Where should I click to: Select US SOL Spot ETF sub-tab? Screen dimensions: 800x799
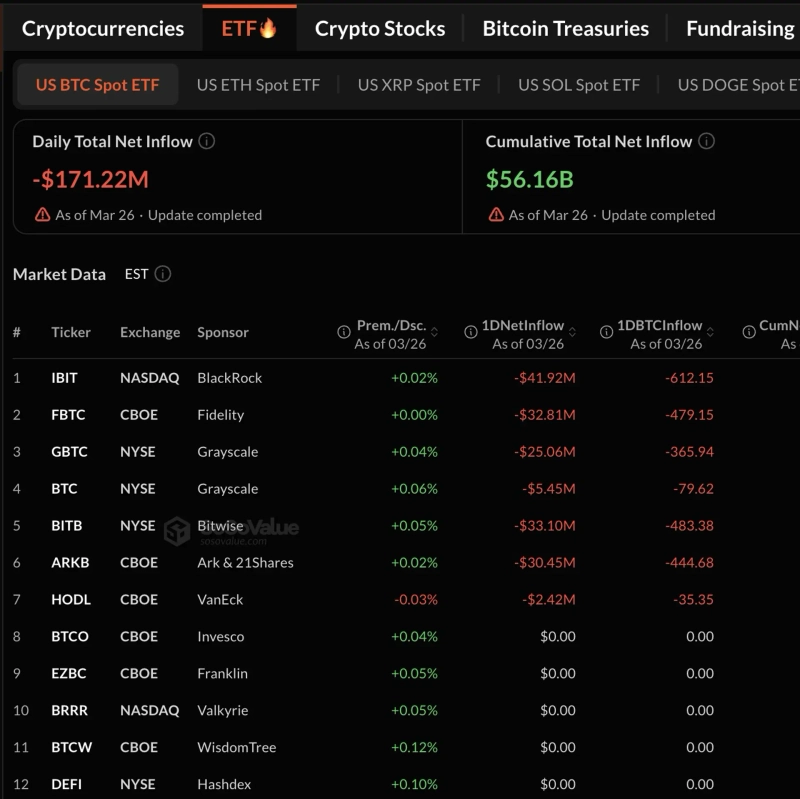click(578, 85)
